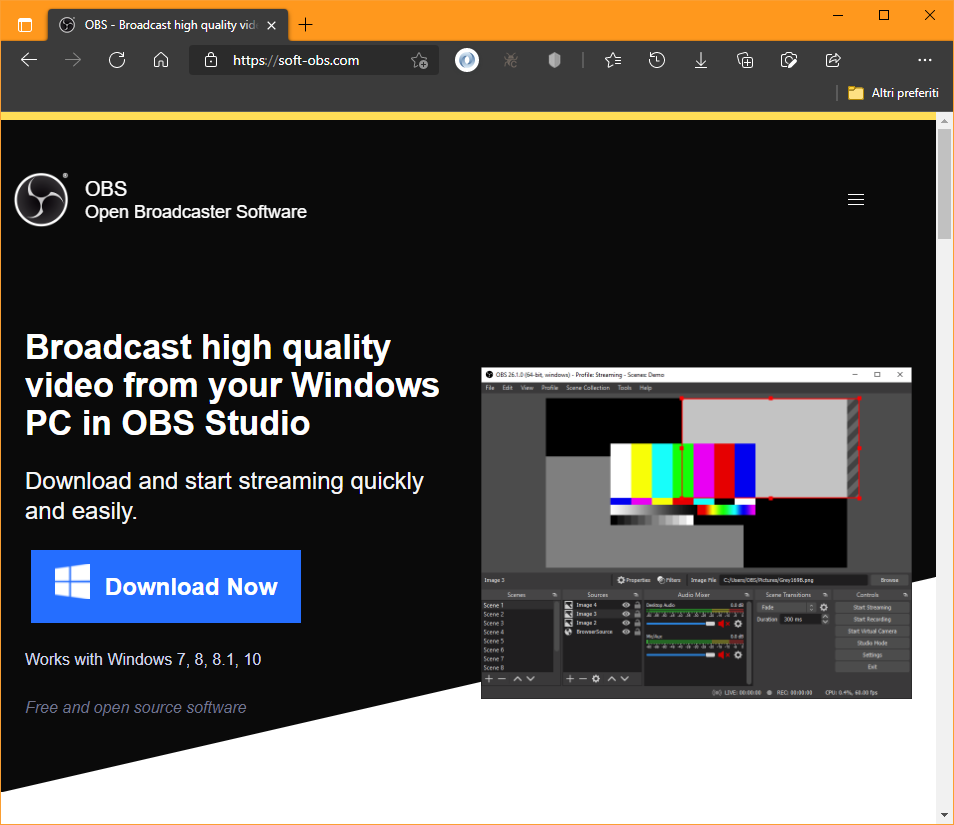This screenshot has width=954, height=825.
Task: Click the Download Now button
Action: [x=166, y=587]
